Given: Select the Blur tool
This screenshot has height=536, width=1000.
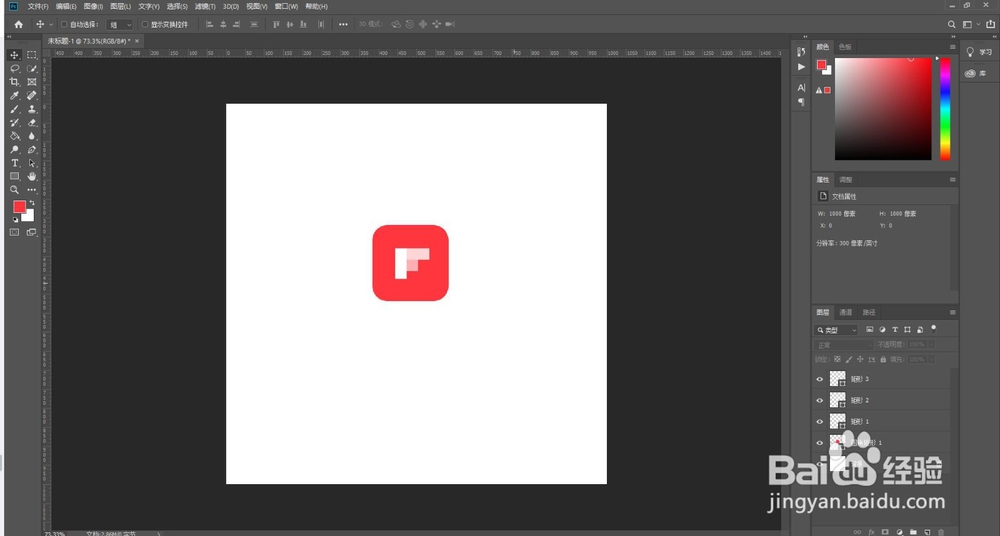Looking at the screenshot, I should pos(32,136).
